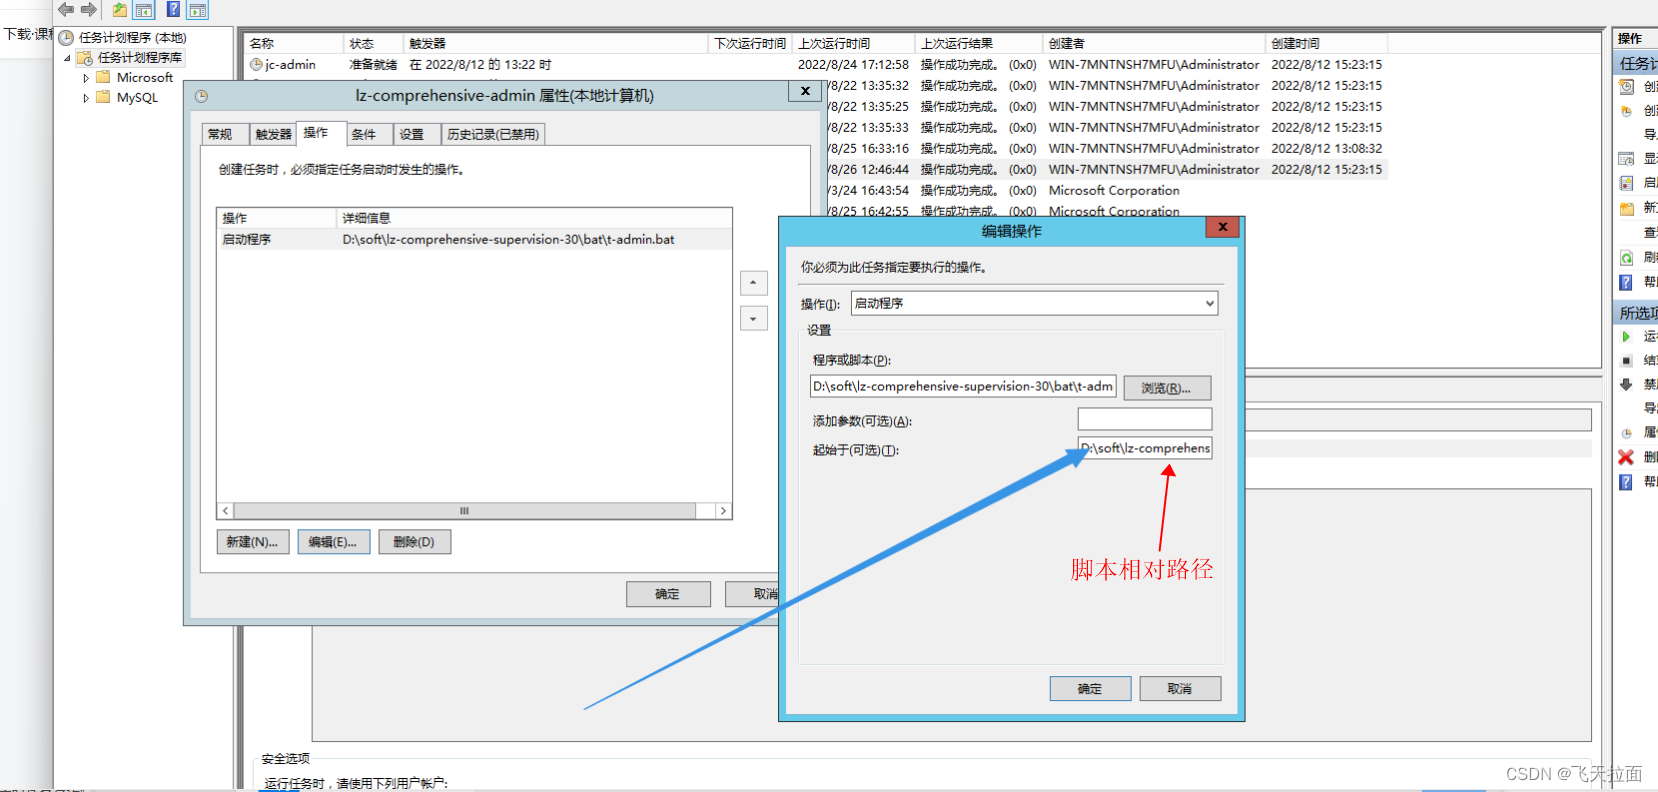Click the black End square icon in the Actions pane
The image size is (1658, 792).
[1626, 361]
